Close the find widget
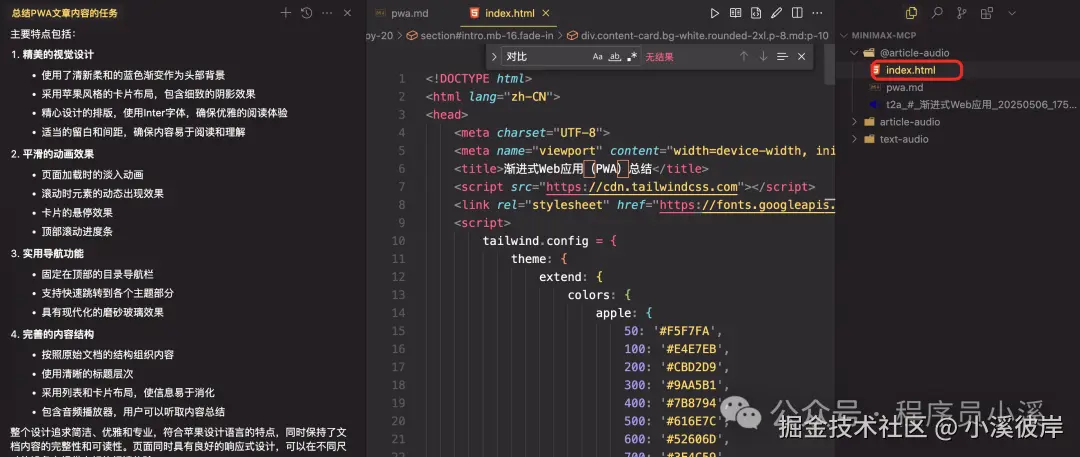Viewport: 1080px width, 457px height. pyautogui.click(x=802, y=57)
